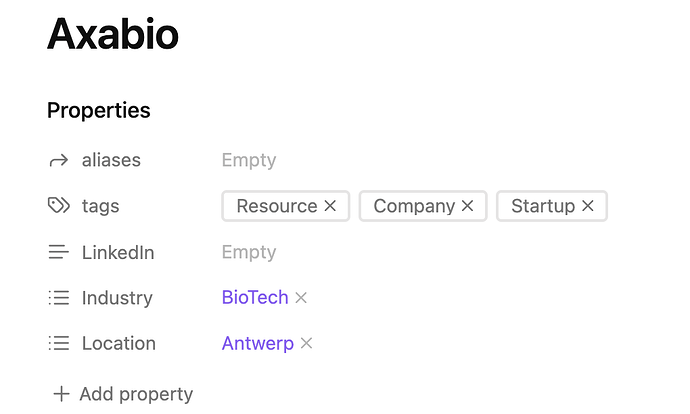The width and height of the screenshot is (690, 414).
Task: Click the Industry property list icon
Action: (59, 298)
